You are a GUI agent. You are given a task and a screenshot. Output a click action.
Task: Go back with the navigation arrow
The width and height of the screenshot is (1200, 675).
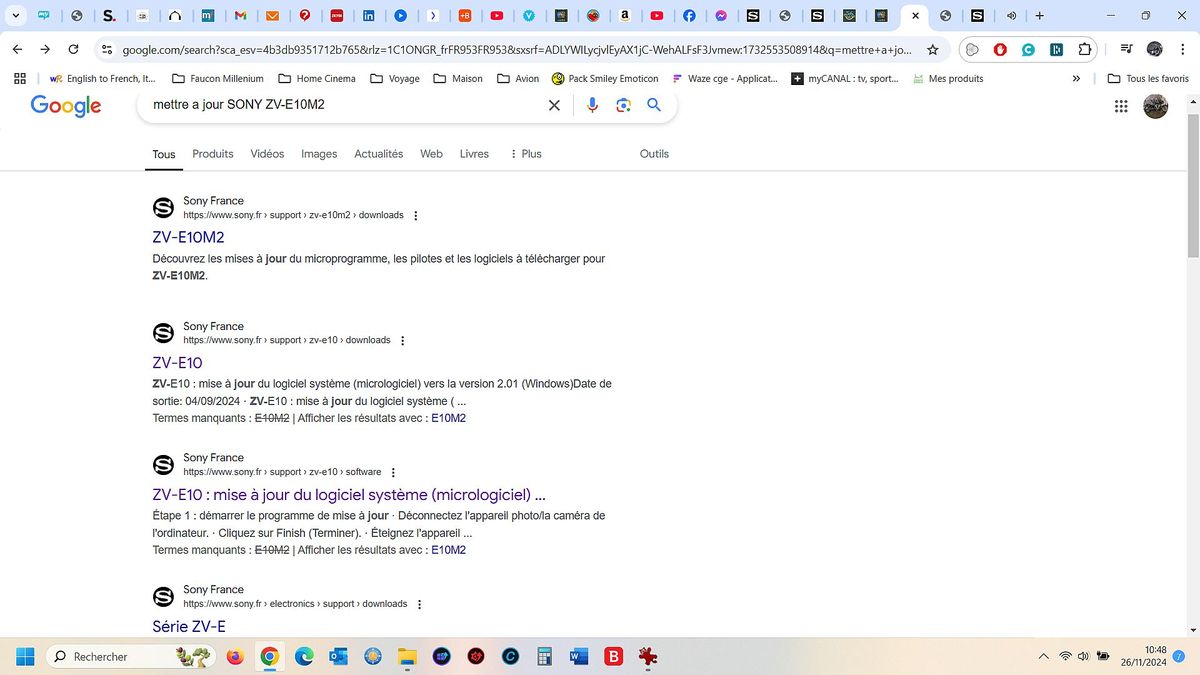pos(16,49)
